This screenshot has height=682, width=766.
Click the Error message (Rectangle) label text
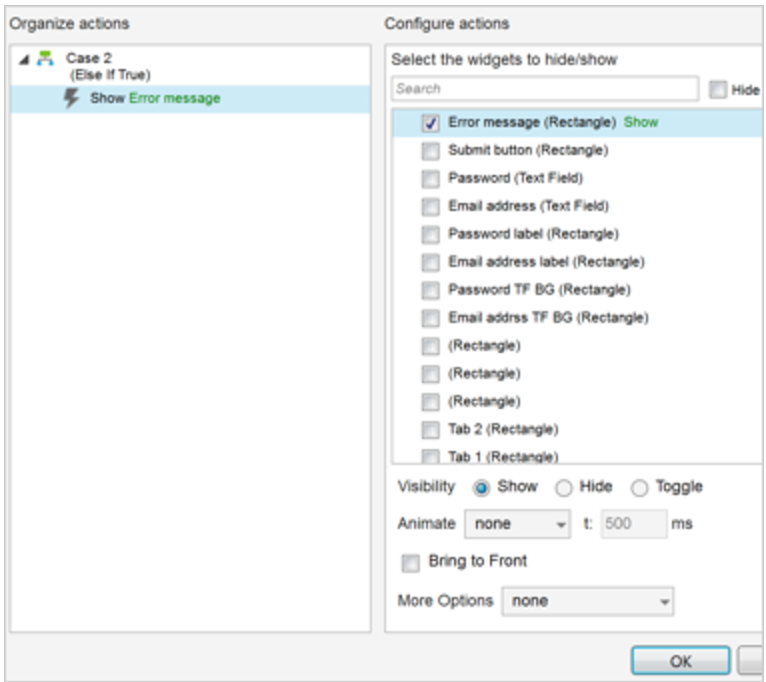(532, 122)
